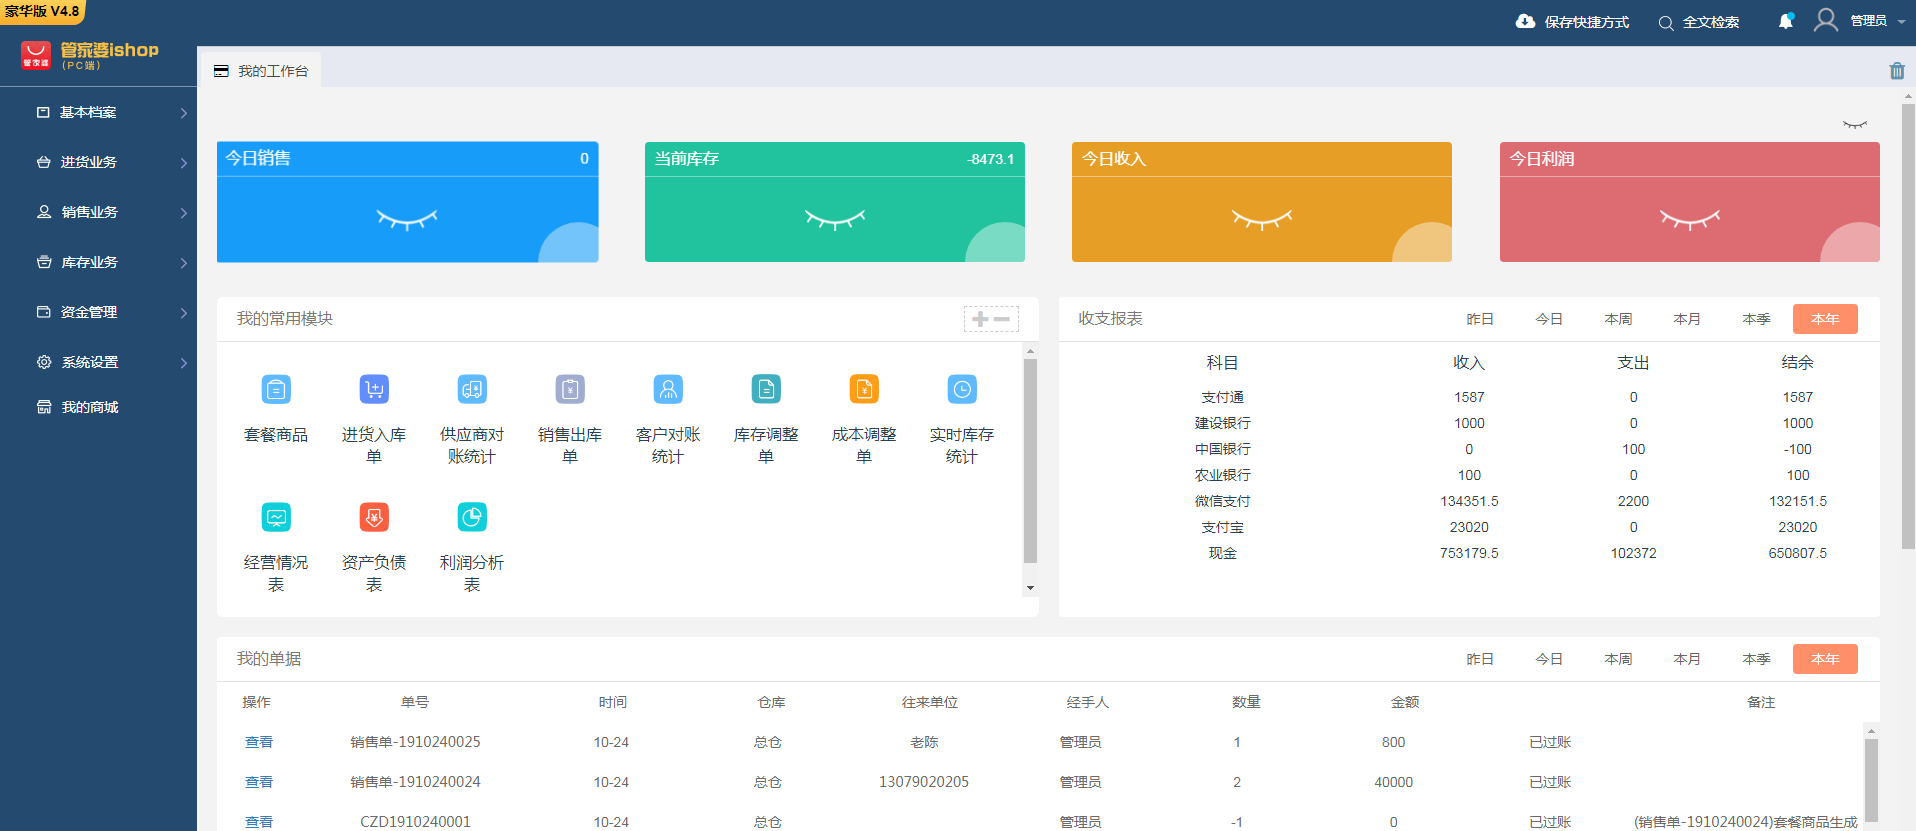
Task: Select 本季 in 收支报表
Action: pos(1756,319)
